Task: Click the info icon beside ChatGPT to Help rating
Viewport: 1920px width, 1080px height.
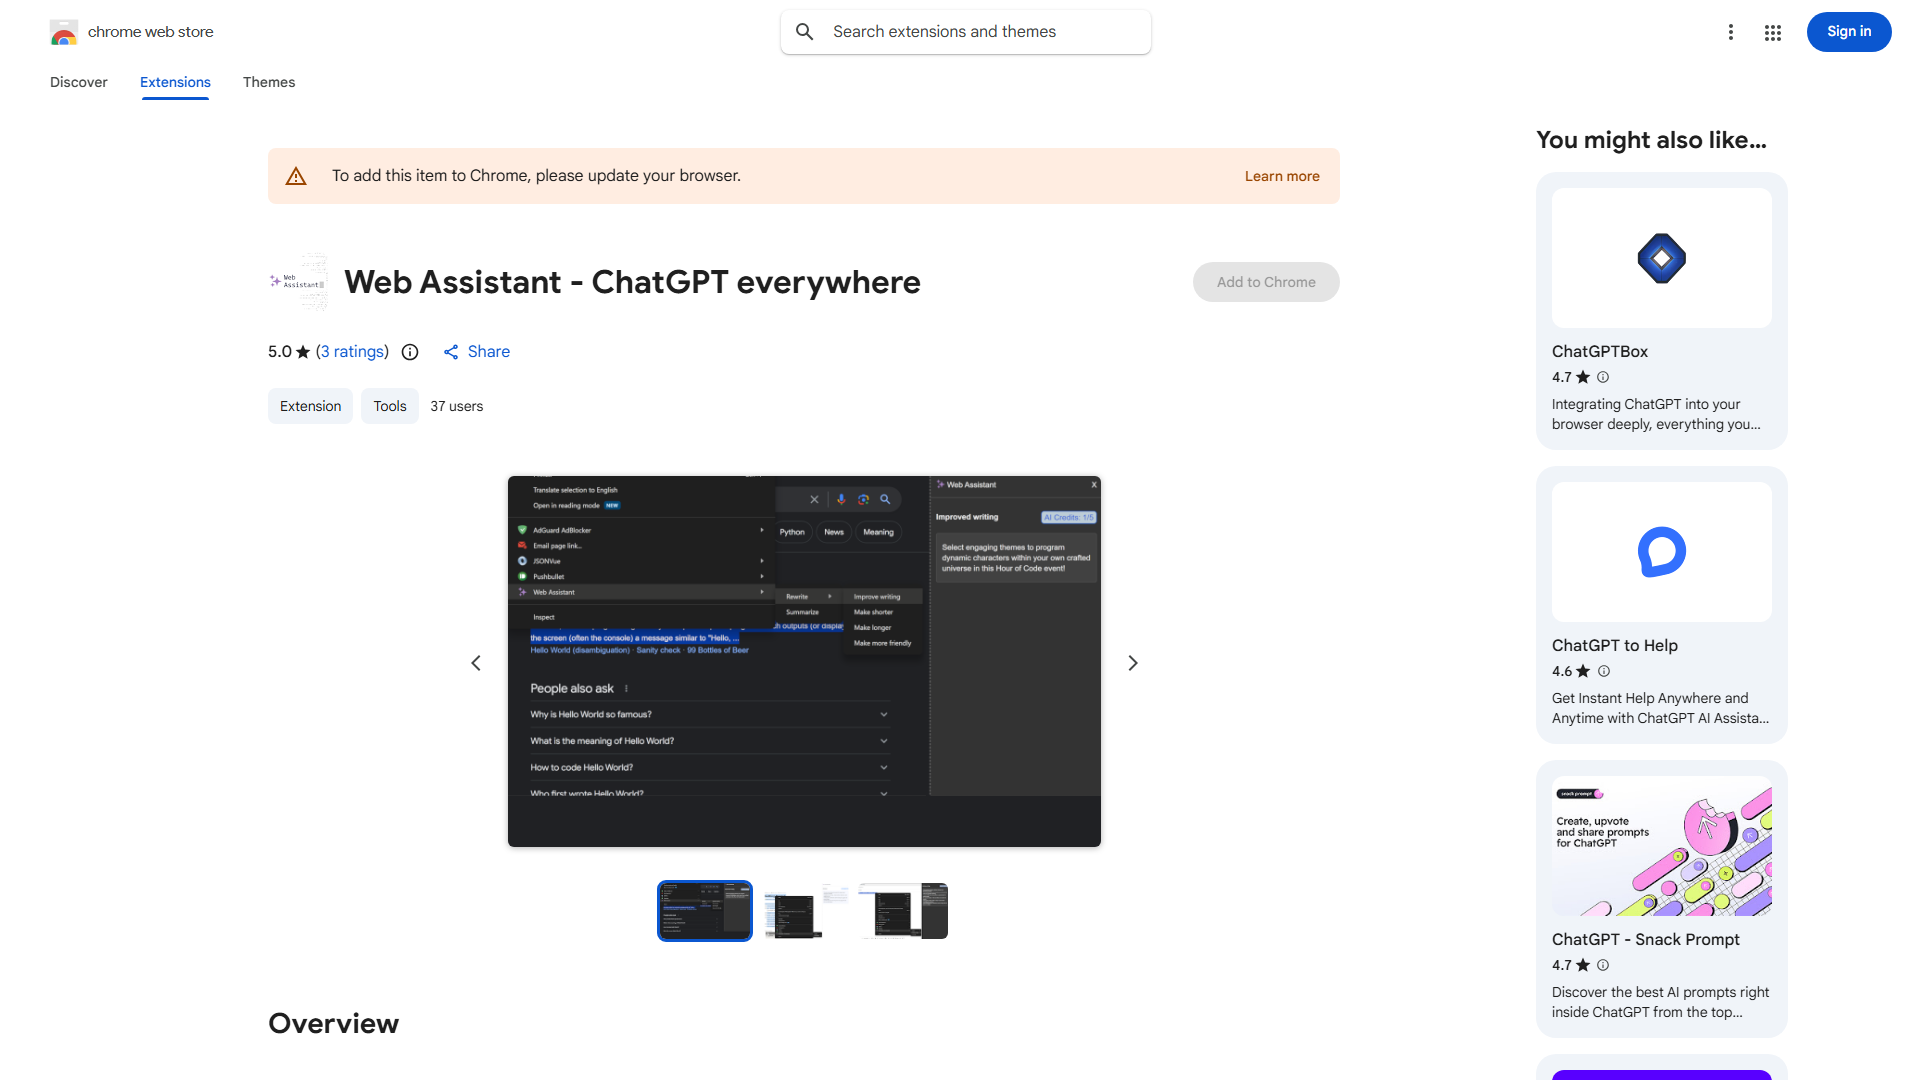Action: pos(1603,671)
